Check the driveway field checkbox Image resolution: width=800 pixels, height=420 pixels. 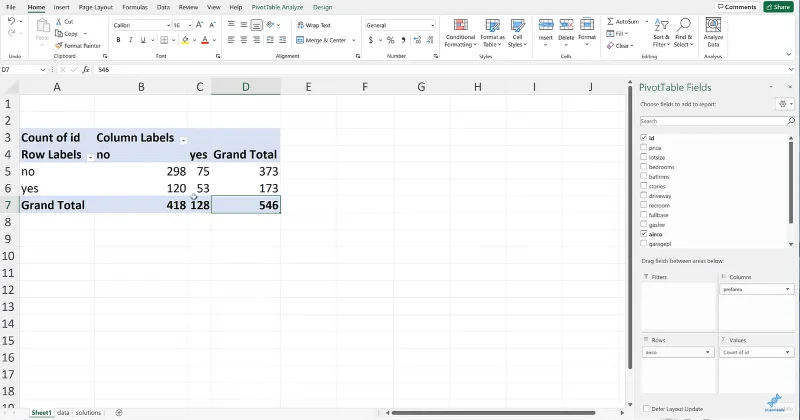(643, 195)
